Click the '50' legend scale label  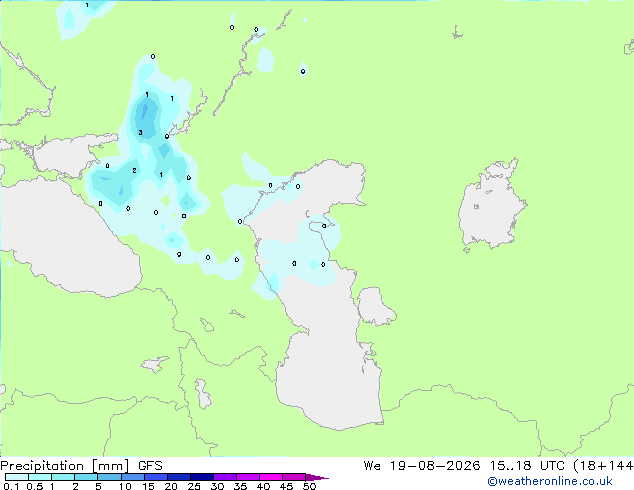[309, 486]
